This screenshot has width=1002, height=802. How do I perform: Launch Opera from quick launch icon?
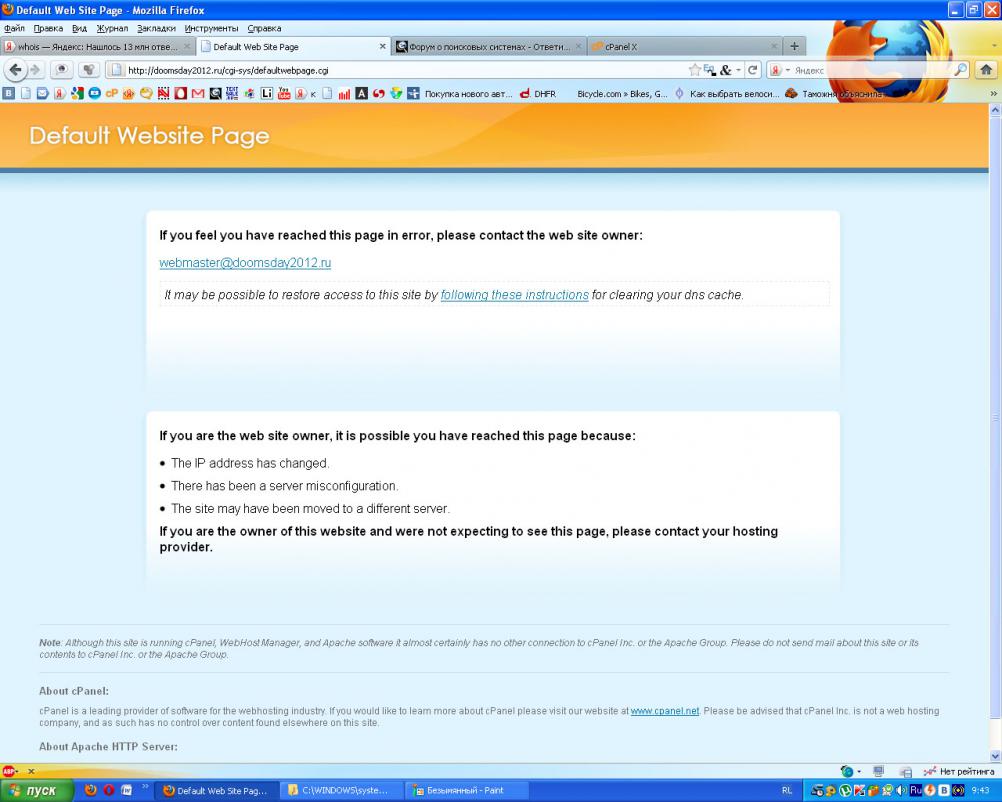(x=109, y=790)
